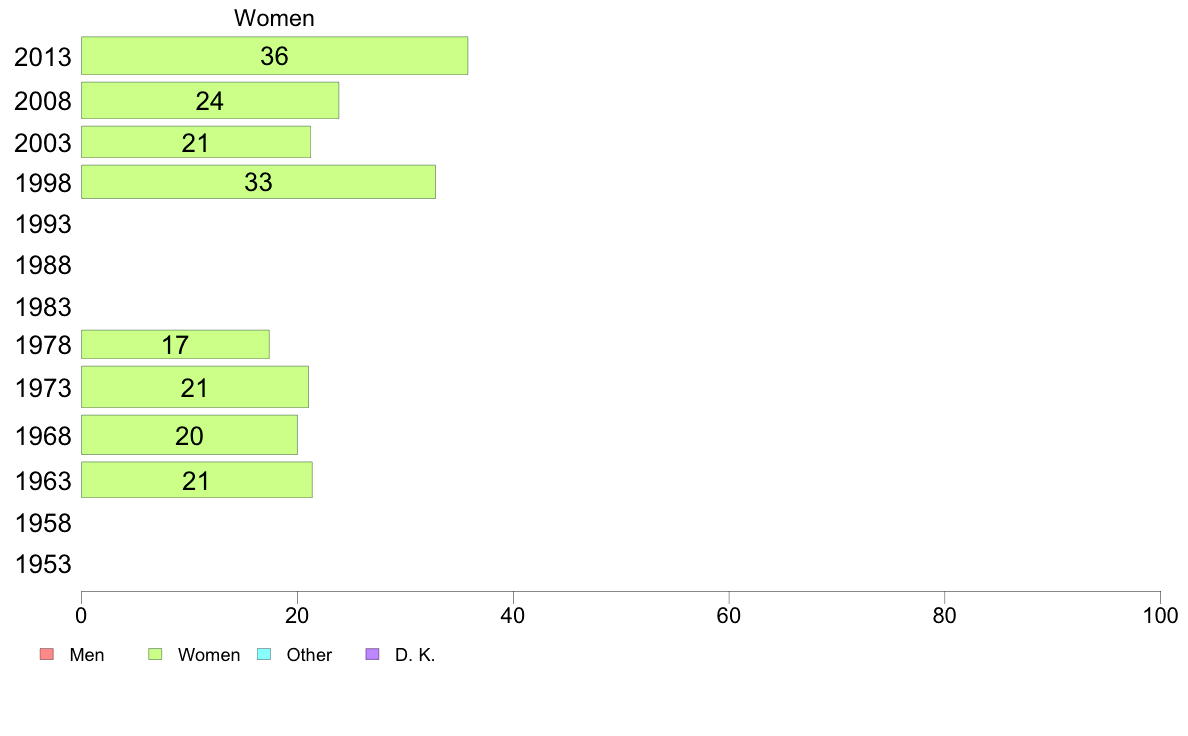Screen dimensions: 1188x736
Task: Select the 1968 bar showing 20
Action: [x=189, y=434]
